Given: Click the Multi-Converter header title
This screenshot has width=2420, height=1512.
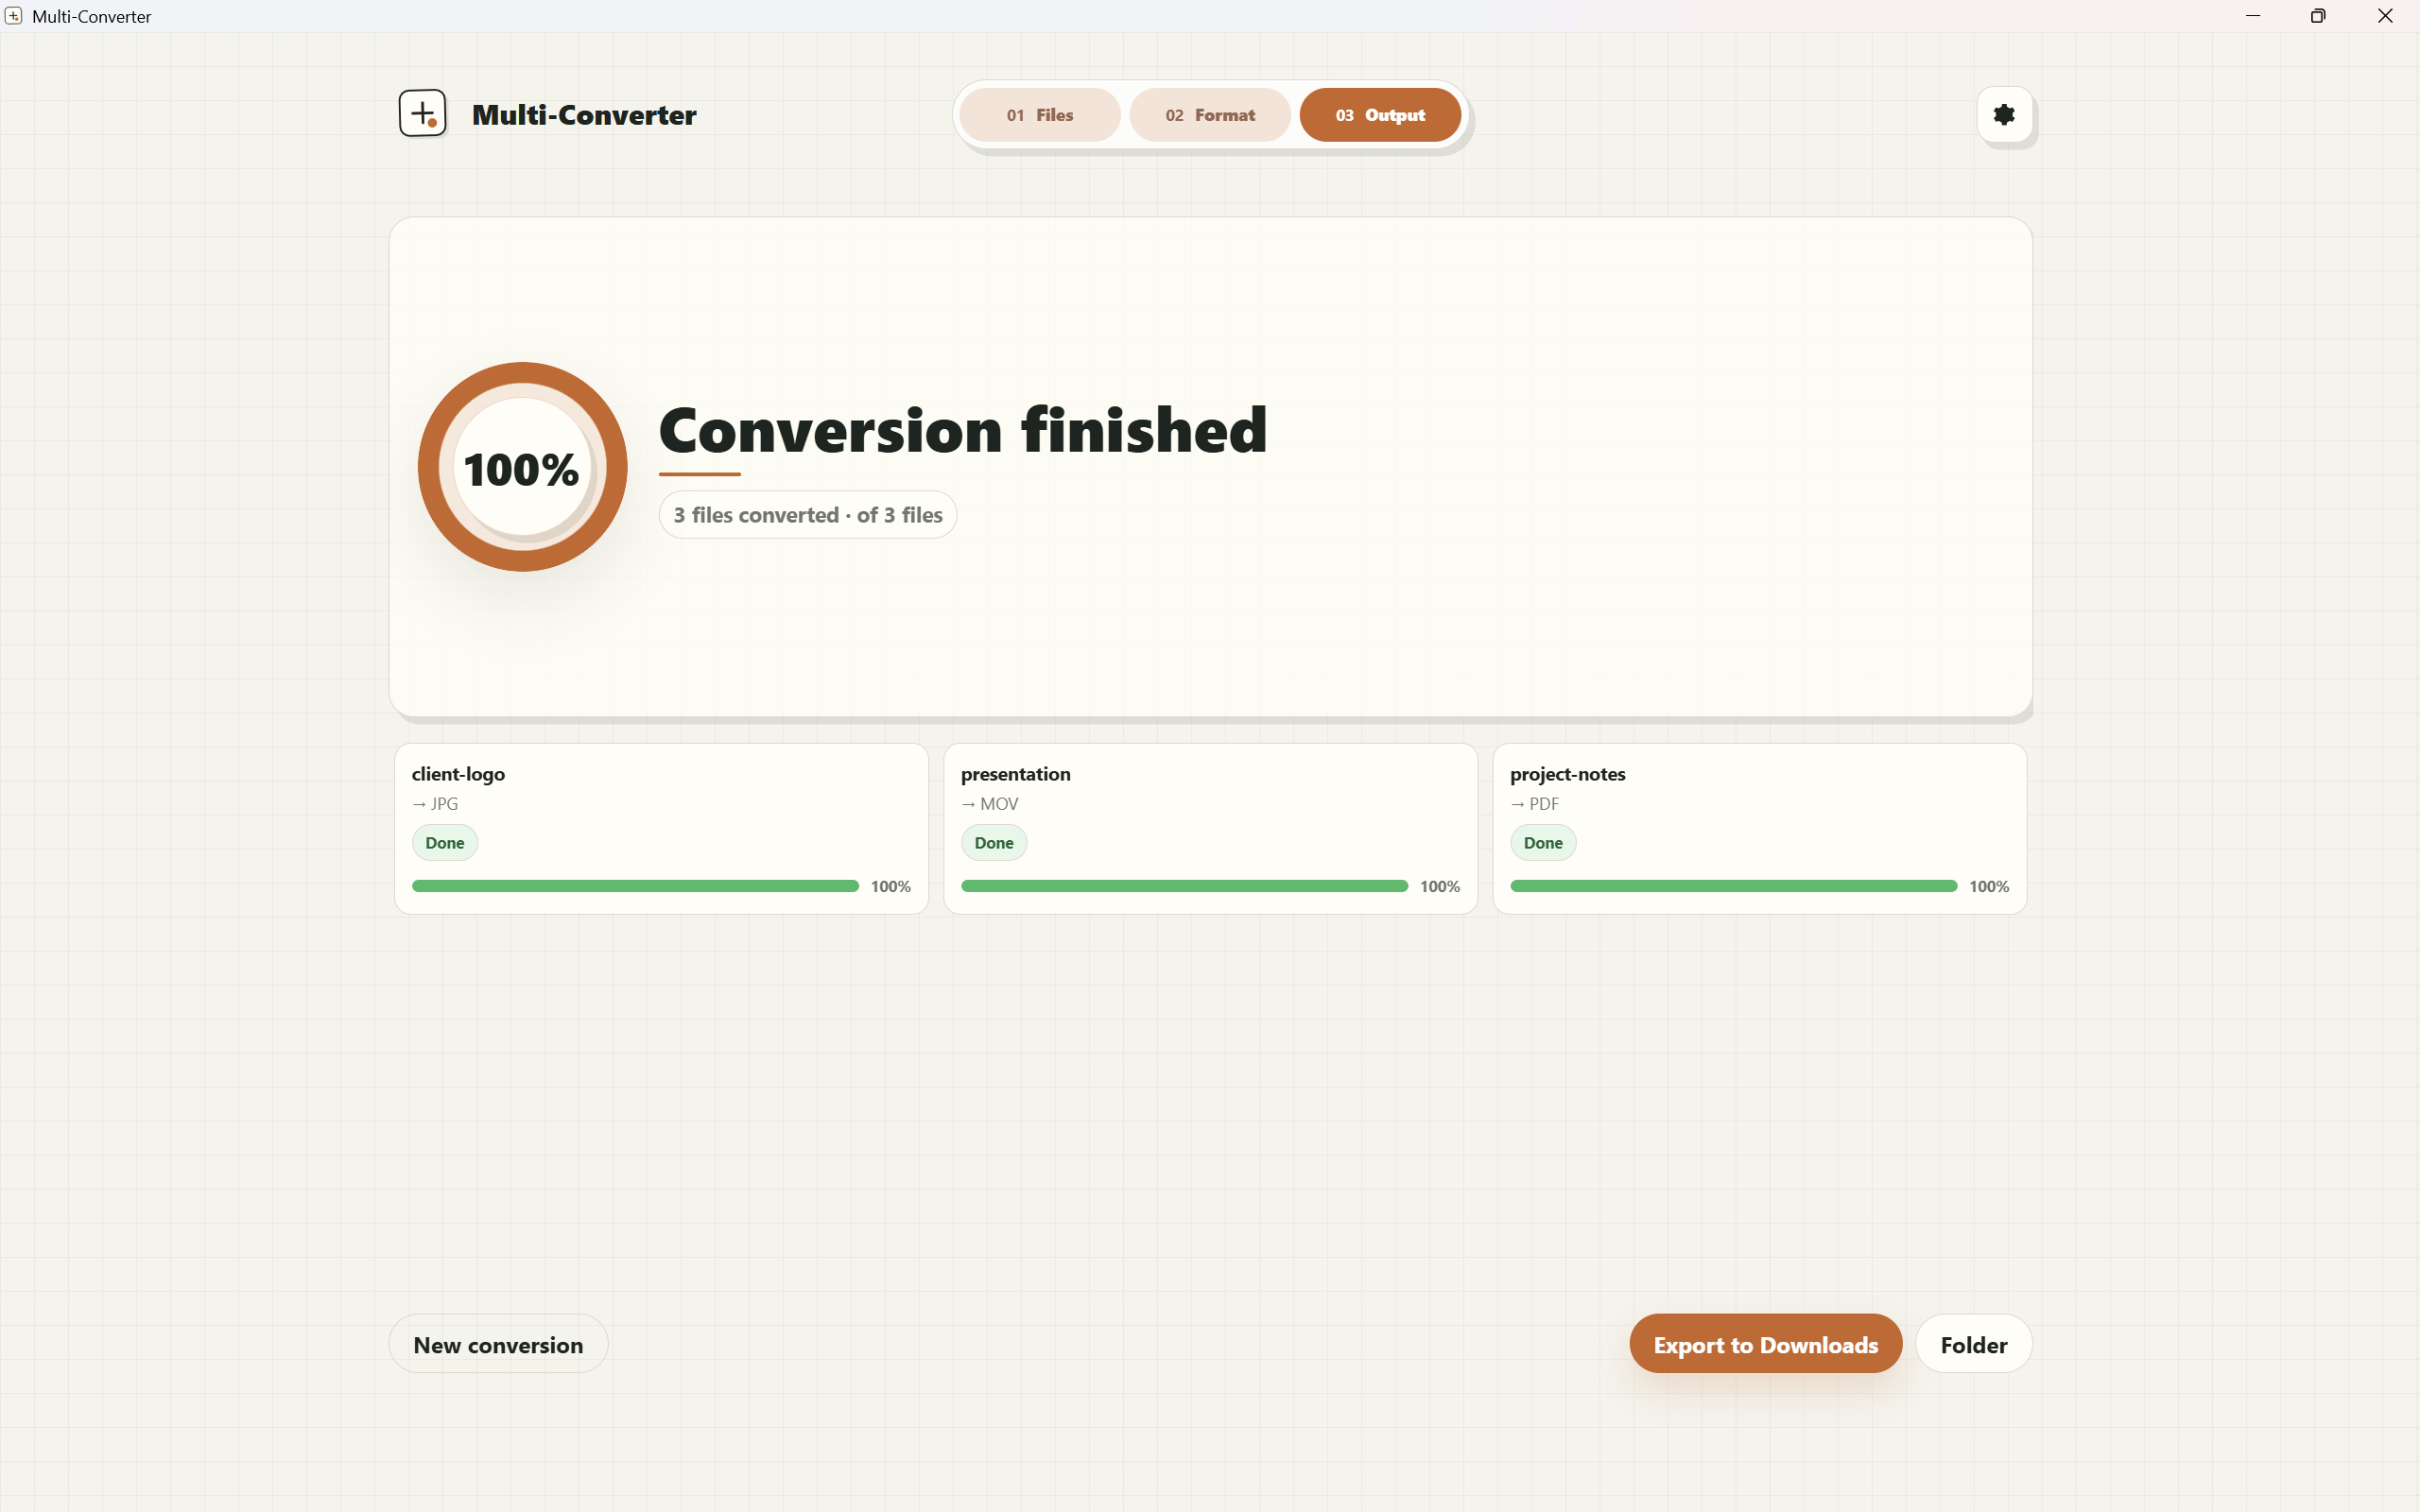Looking at the screenshot, I should pos(584,115).
